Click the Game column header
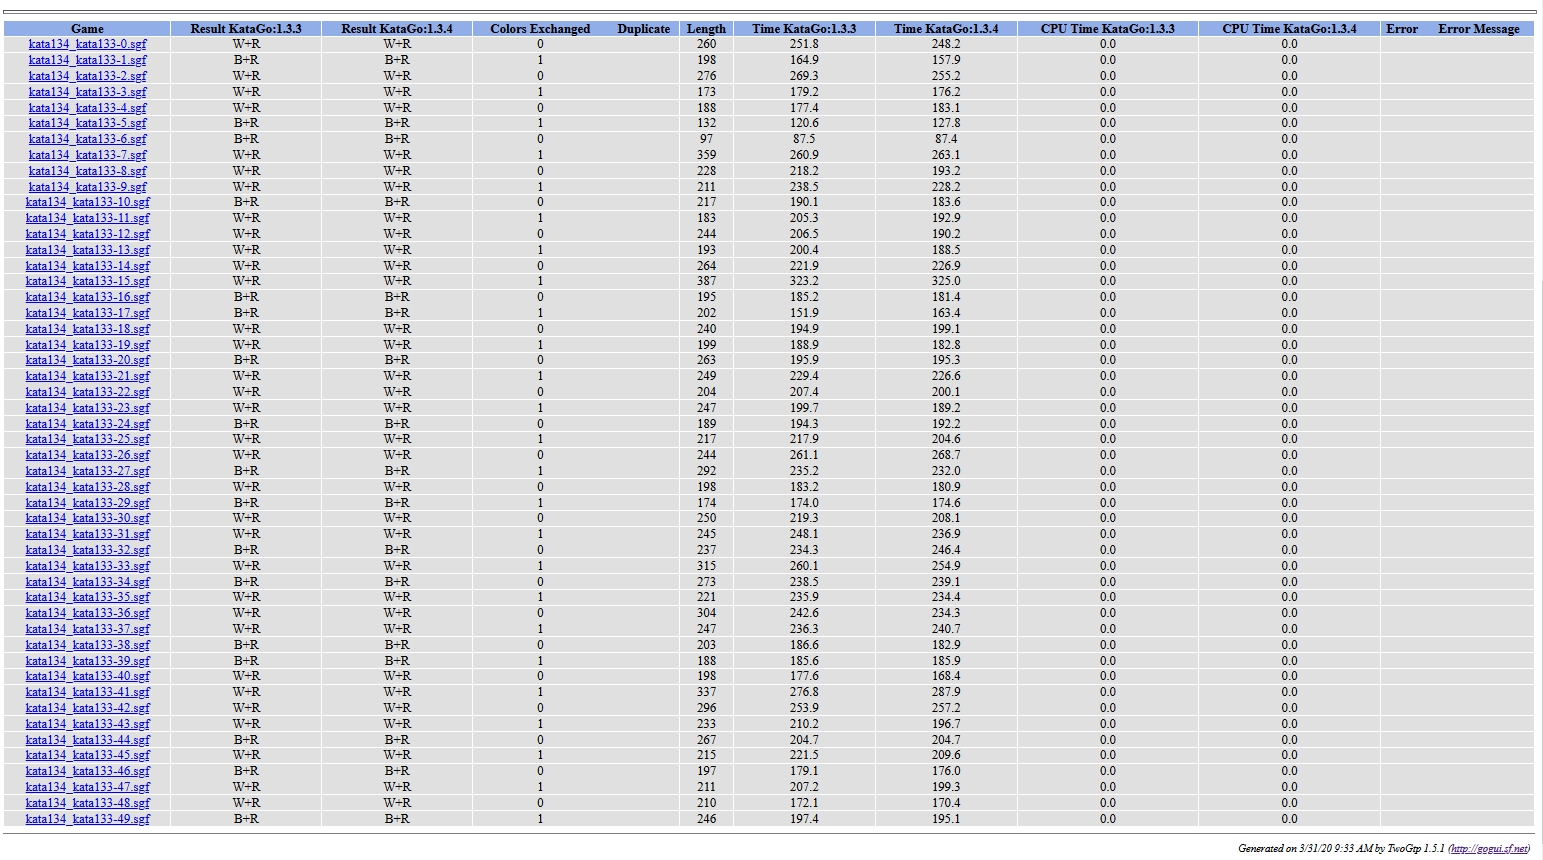 point(87,29)
